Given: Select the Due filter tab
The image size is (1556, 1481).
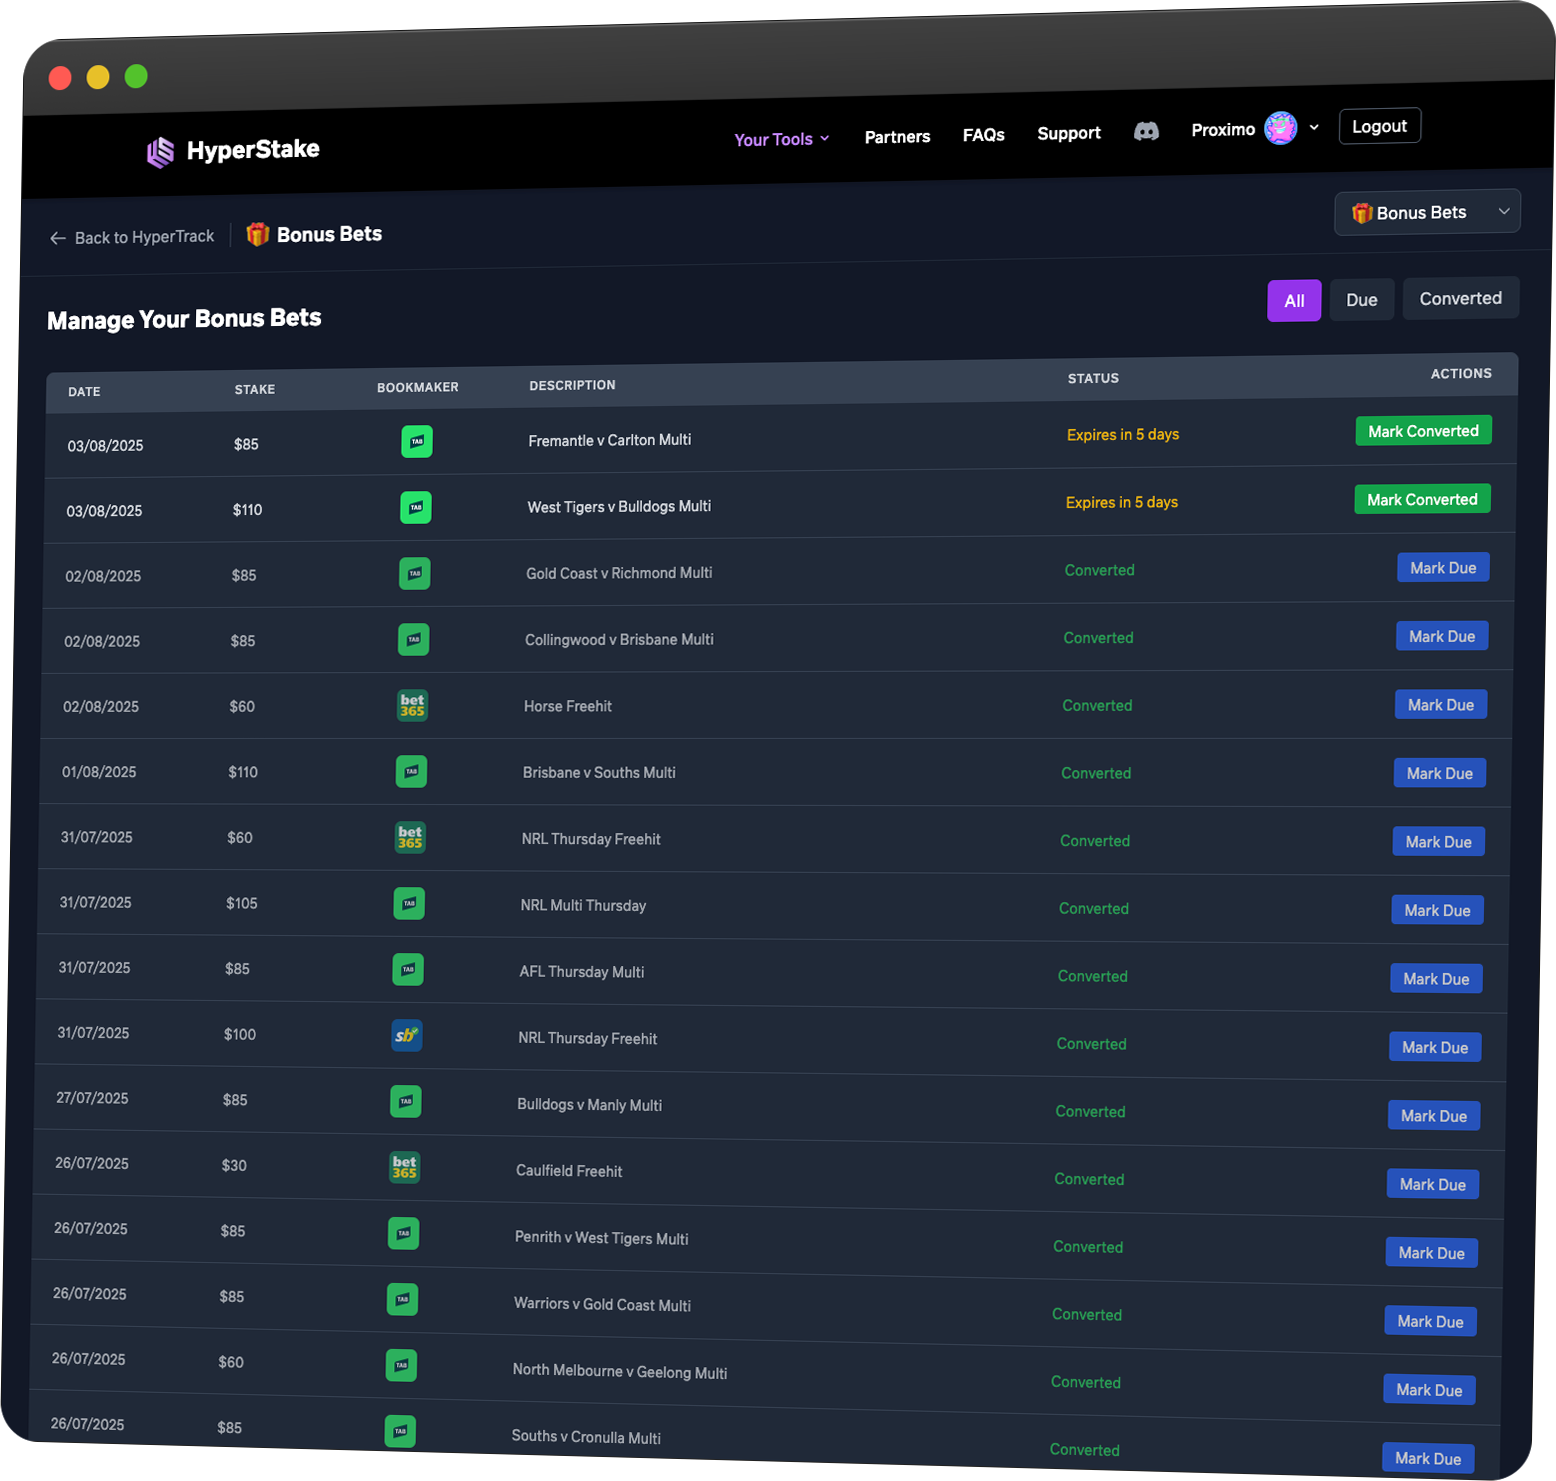Looking at the screenshot, I should tap(1361, 300).
